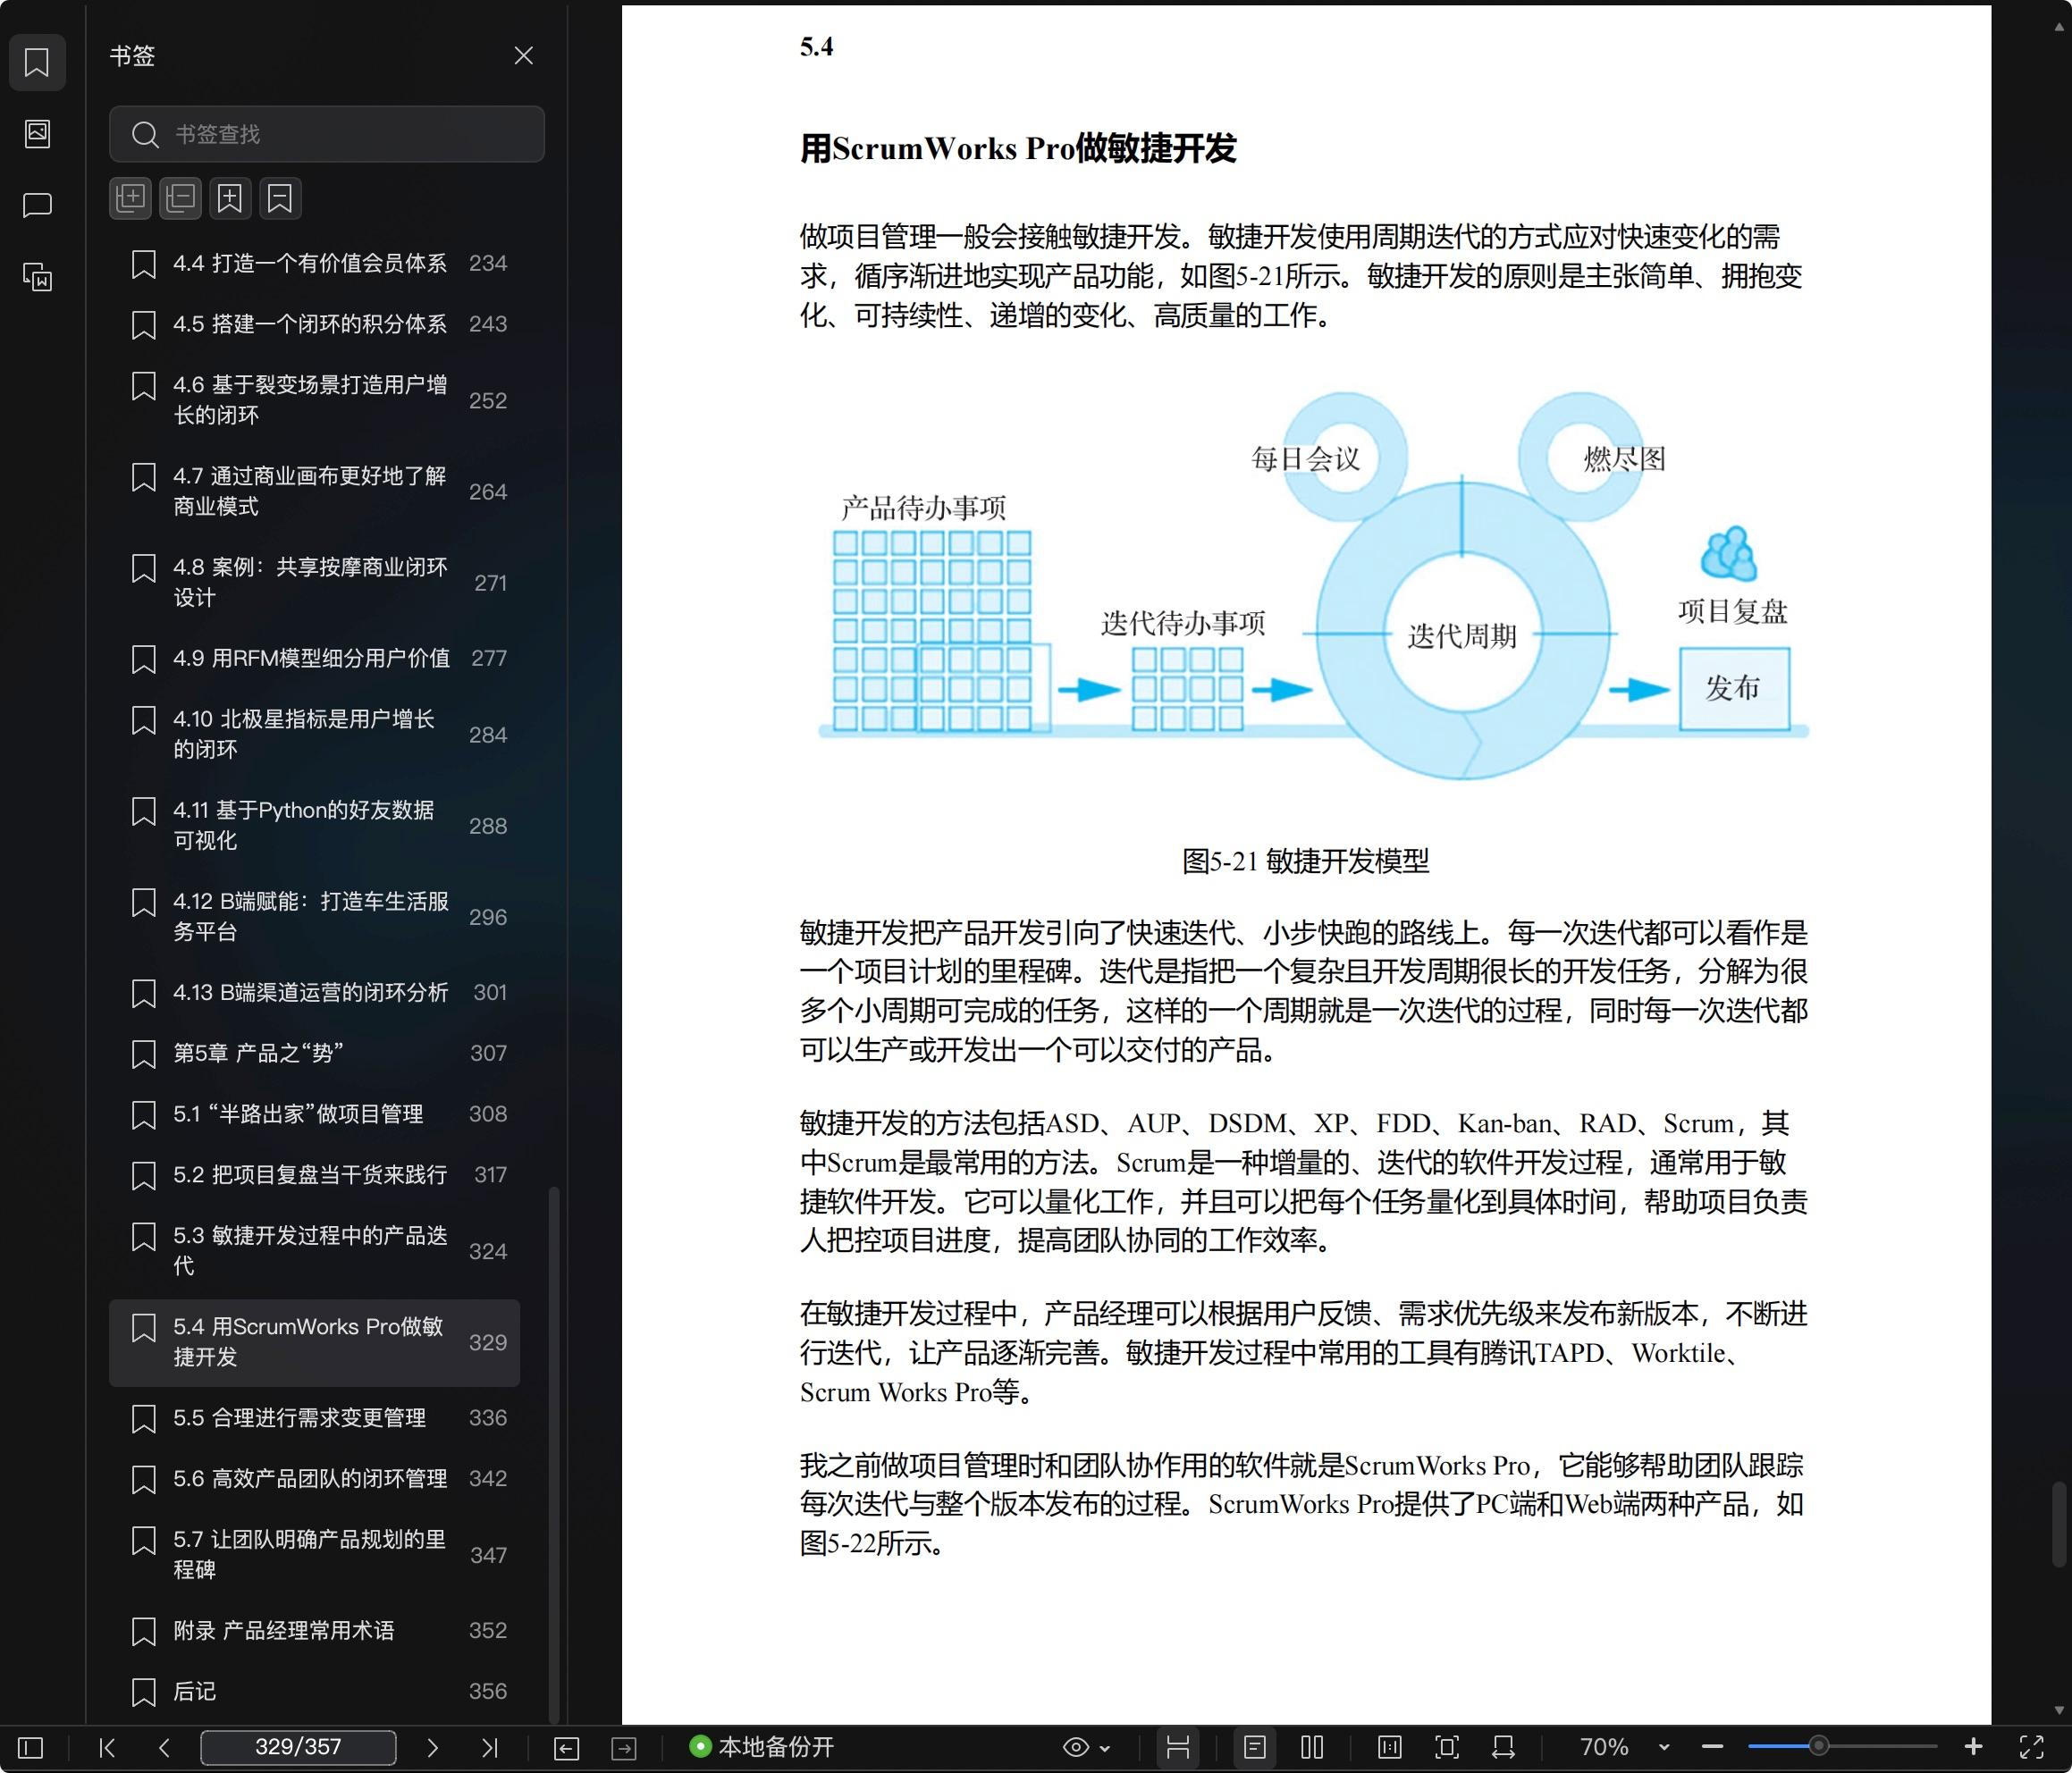Go to previous page
The width and height of the screenshot is (2072, 1773).
pyautogui.click(x=164, y=1747)
